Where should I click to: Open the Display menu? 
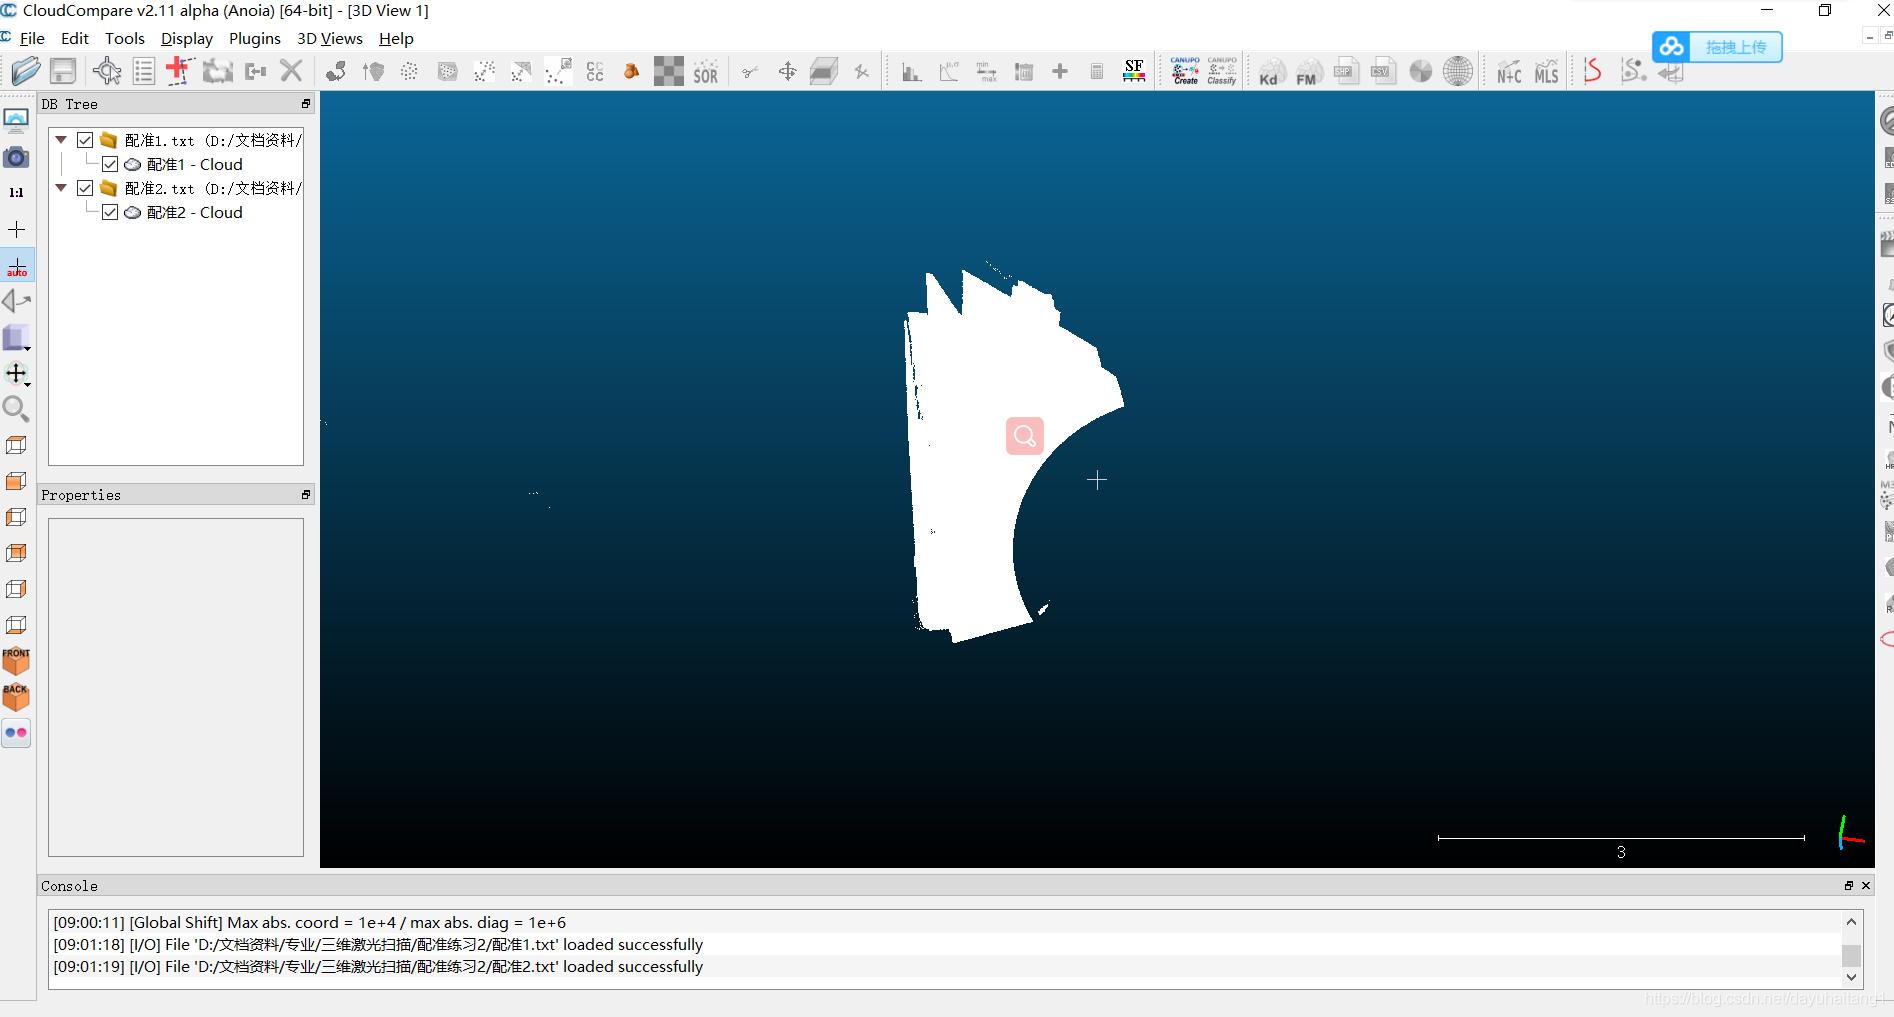(x=187, y=38)
